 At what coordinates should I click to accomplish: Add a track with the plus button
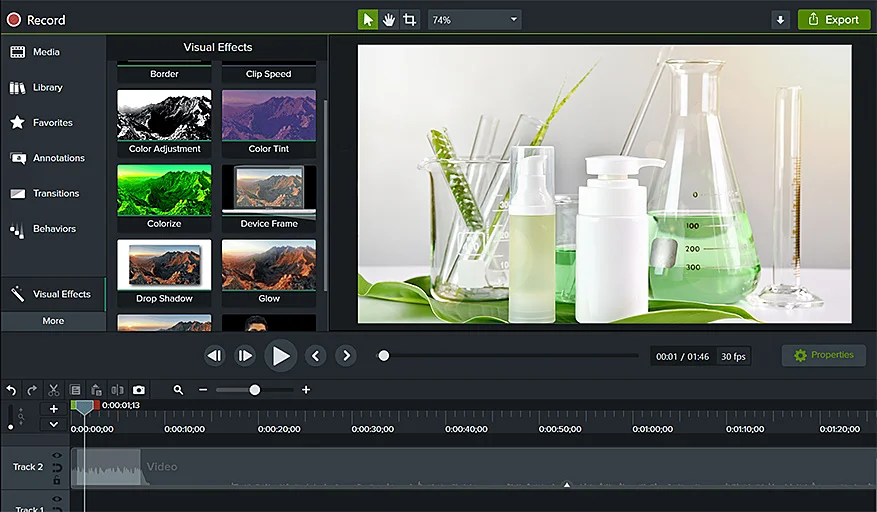pos(54,409)
